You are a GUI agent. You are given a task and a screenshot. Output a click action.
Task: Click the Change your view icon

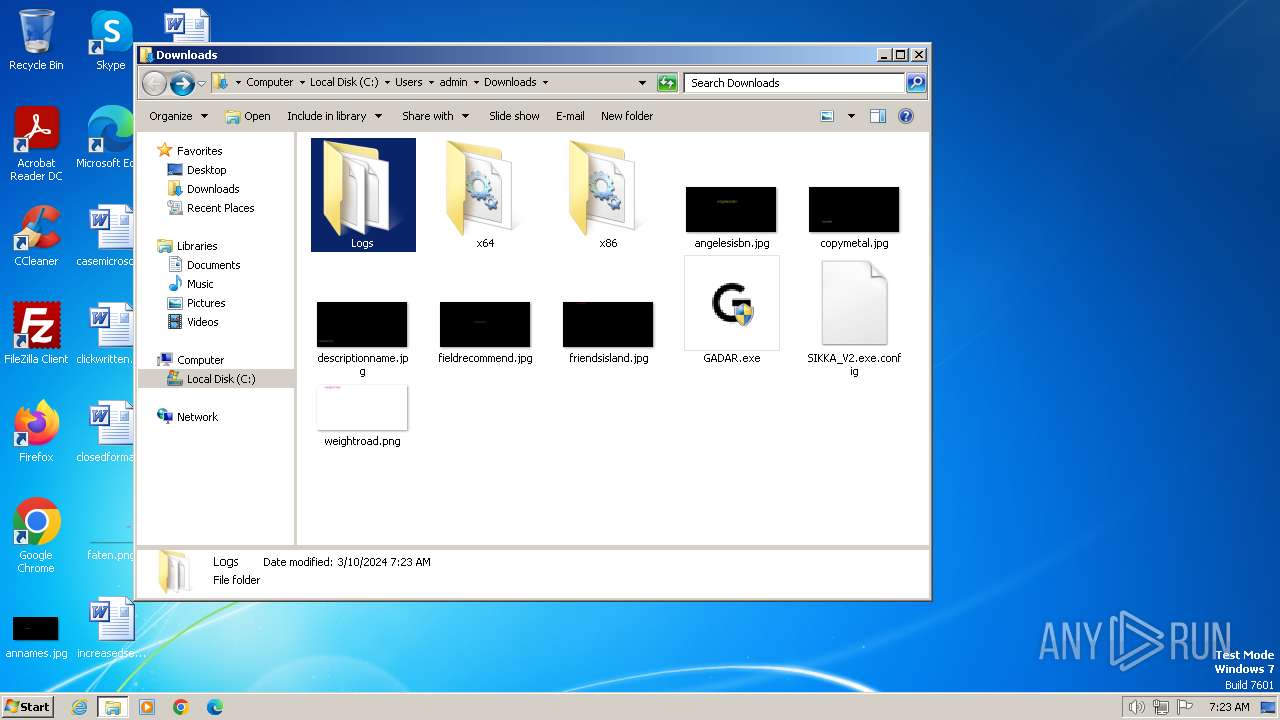coord(827,116)
